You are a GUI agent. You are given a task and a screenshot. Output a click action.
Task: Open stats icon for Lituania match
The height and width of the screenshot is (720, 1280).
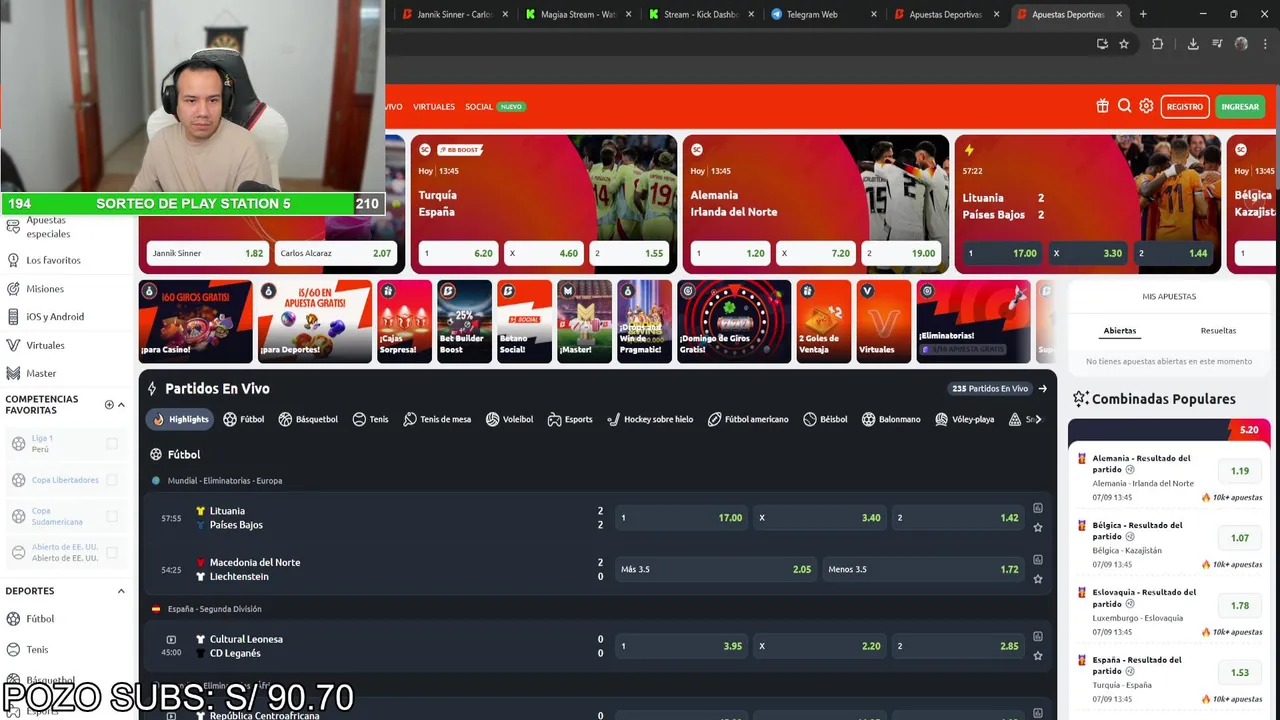click(1038, 508)
